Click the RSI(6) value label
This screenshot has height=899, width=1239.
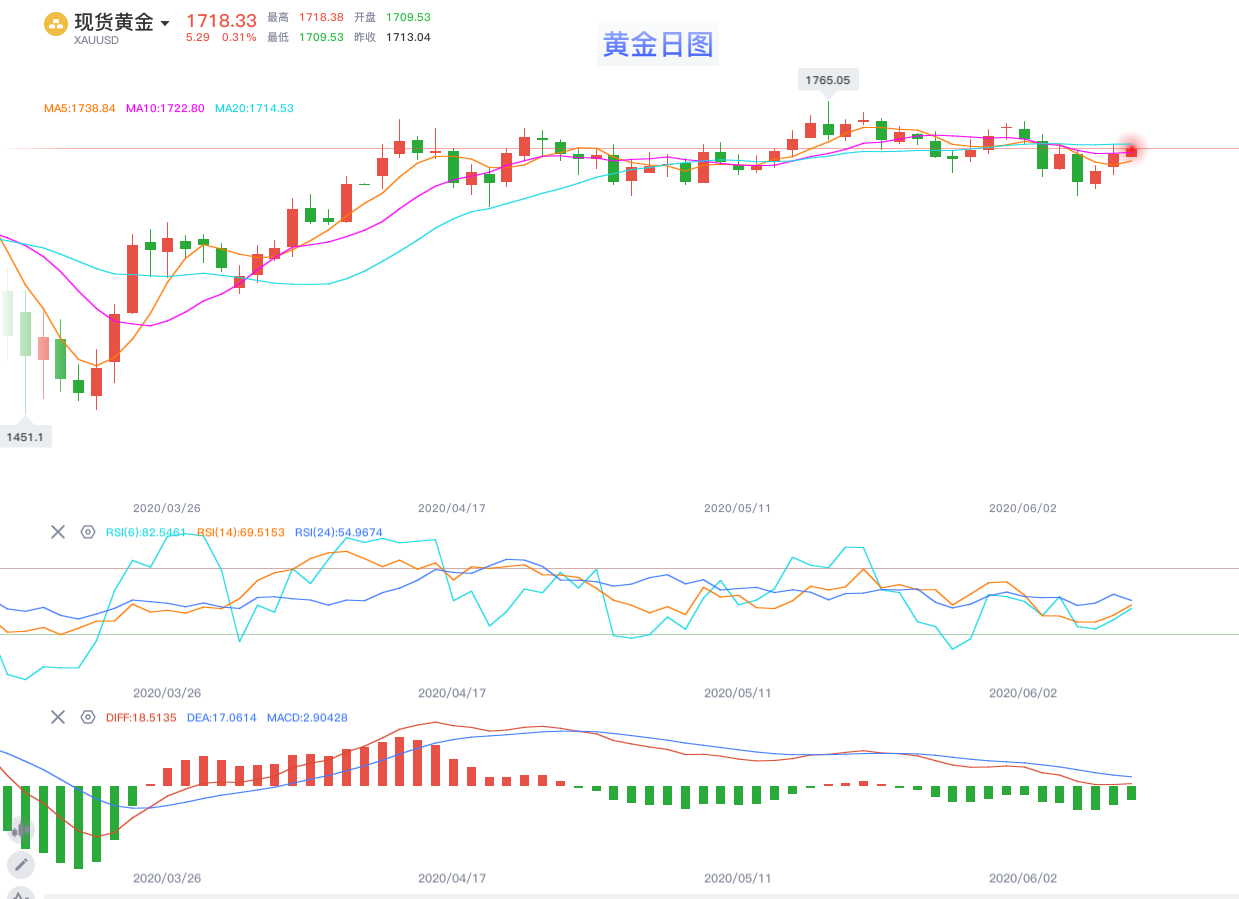click(x=146, y=532)
